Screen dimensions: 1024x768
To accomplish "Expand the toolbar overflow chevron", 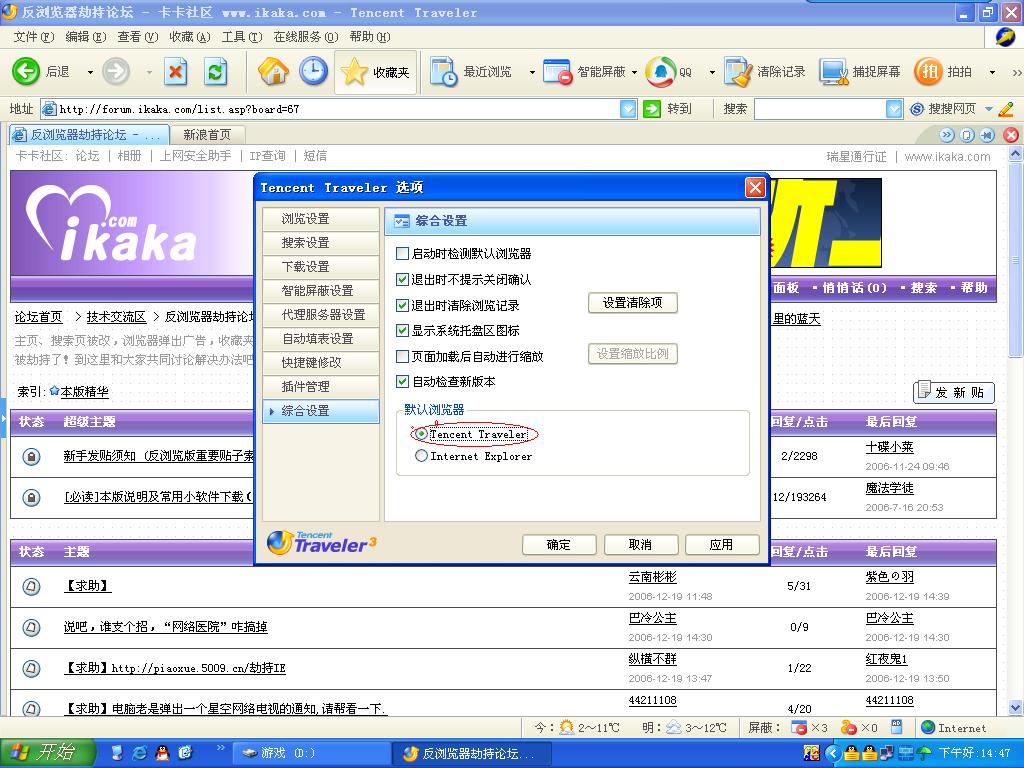I will 1016,72.
